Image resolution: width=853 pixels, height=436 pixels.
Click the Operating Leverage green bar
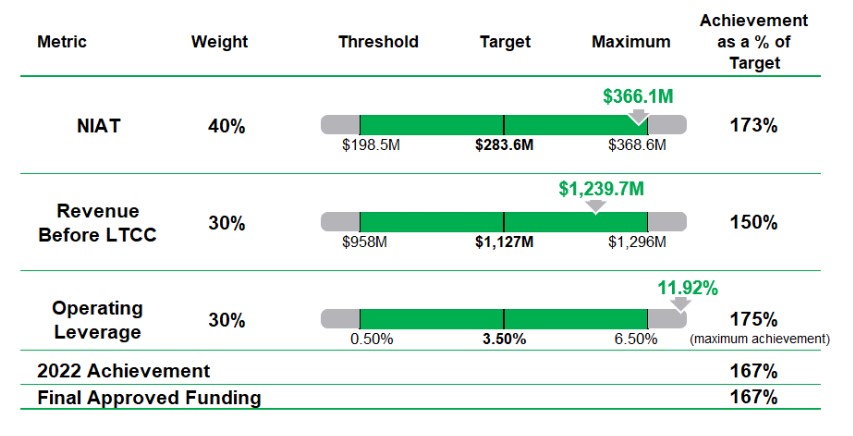point(503,319)
